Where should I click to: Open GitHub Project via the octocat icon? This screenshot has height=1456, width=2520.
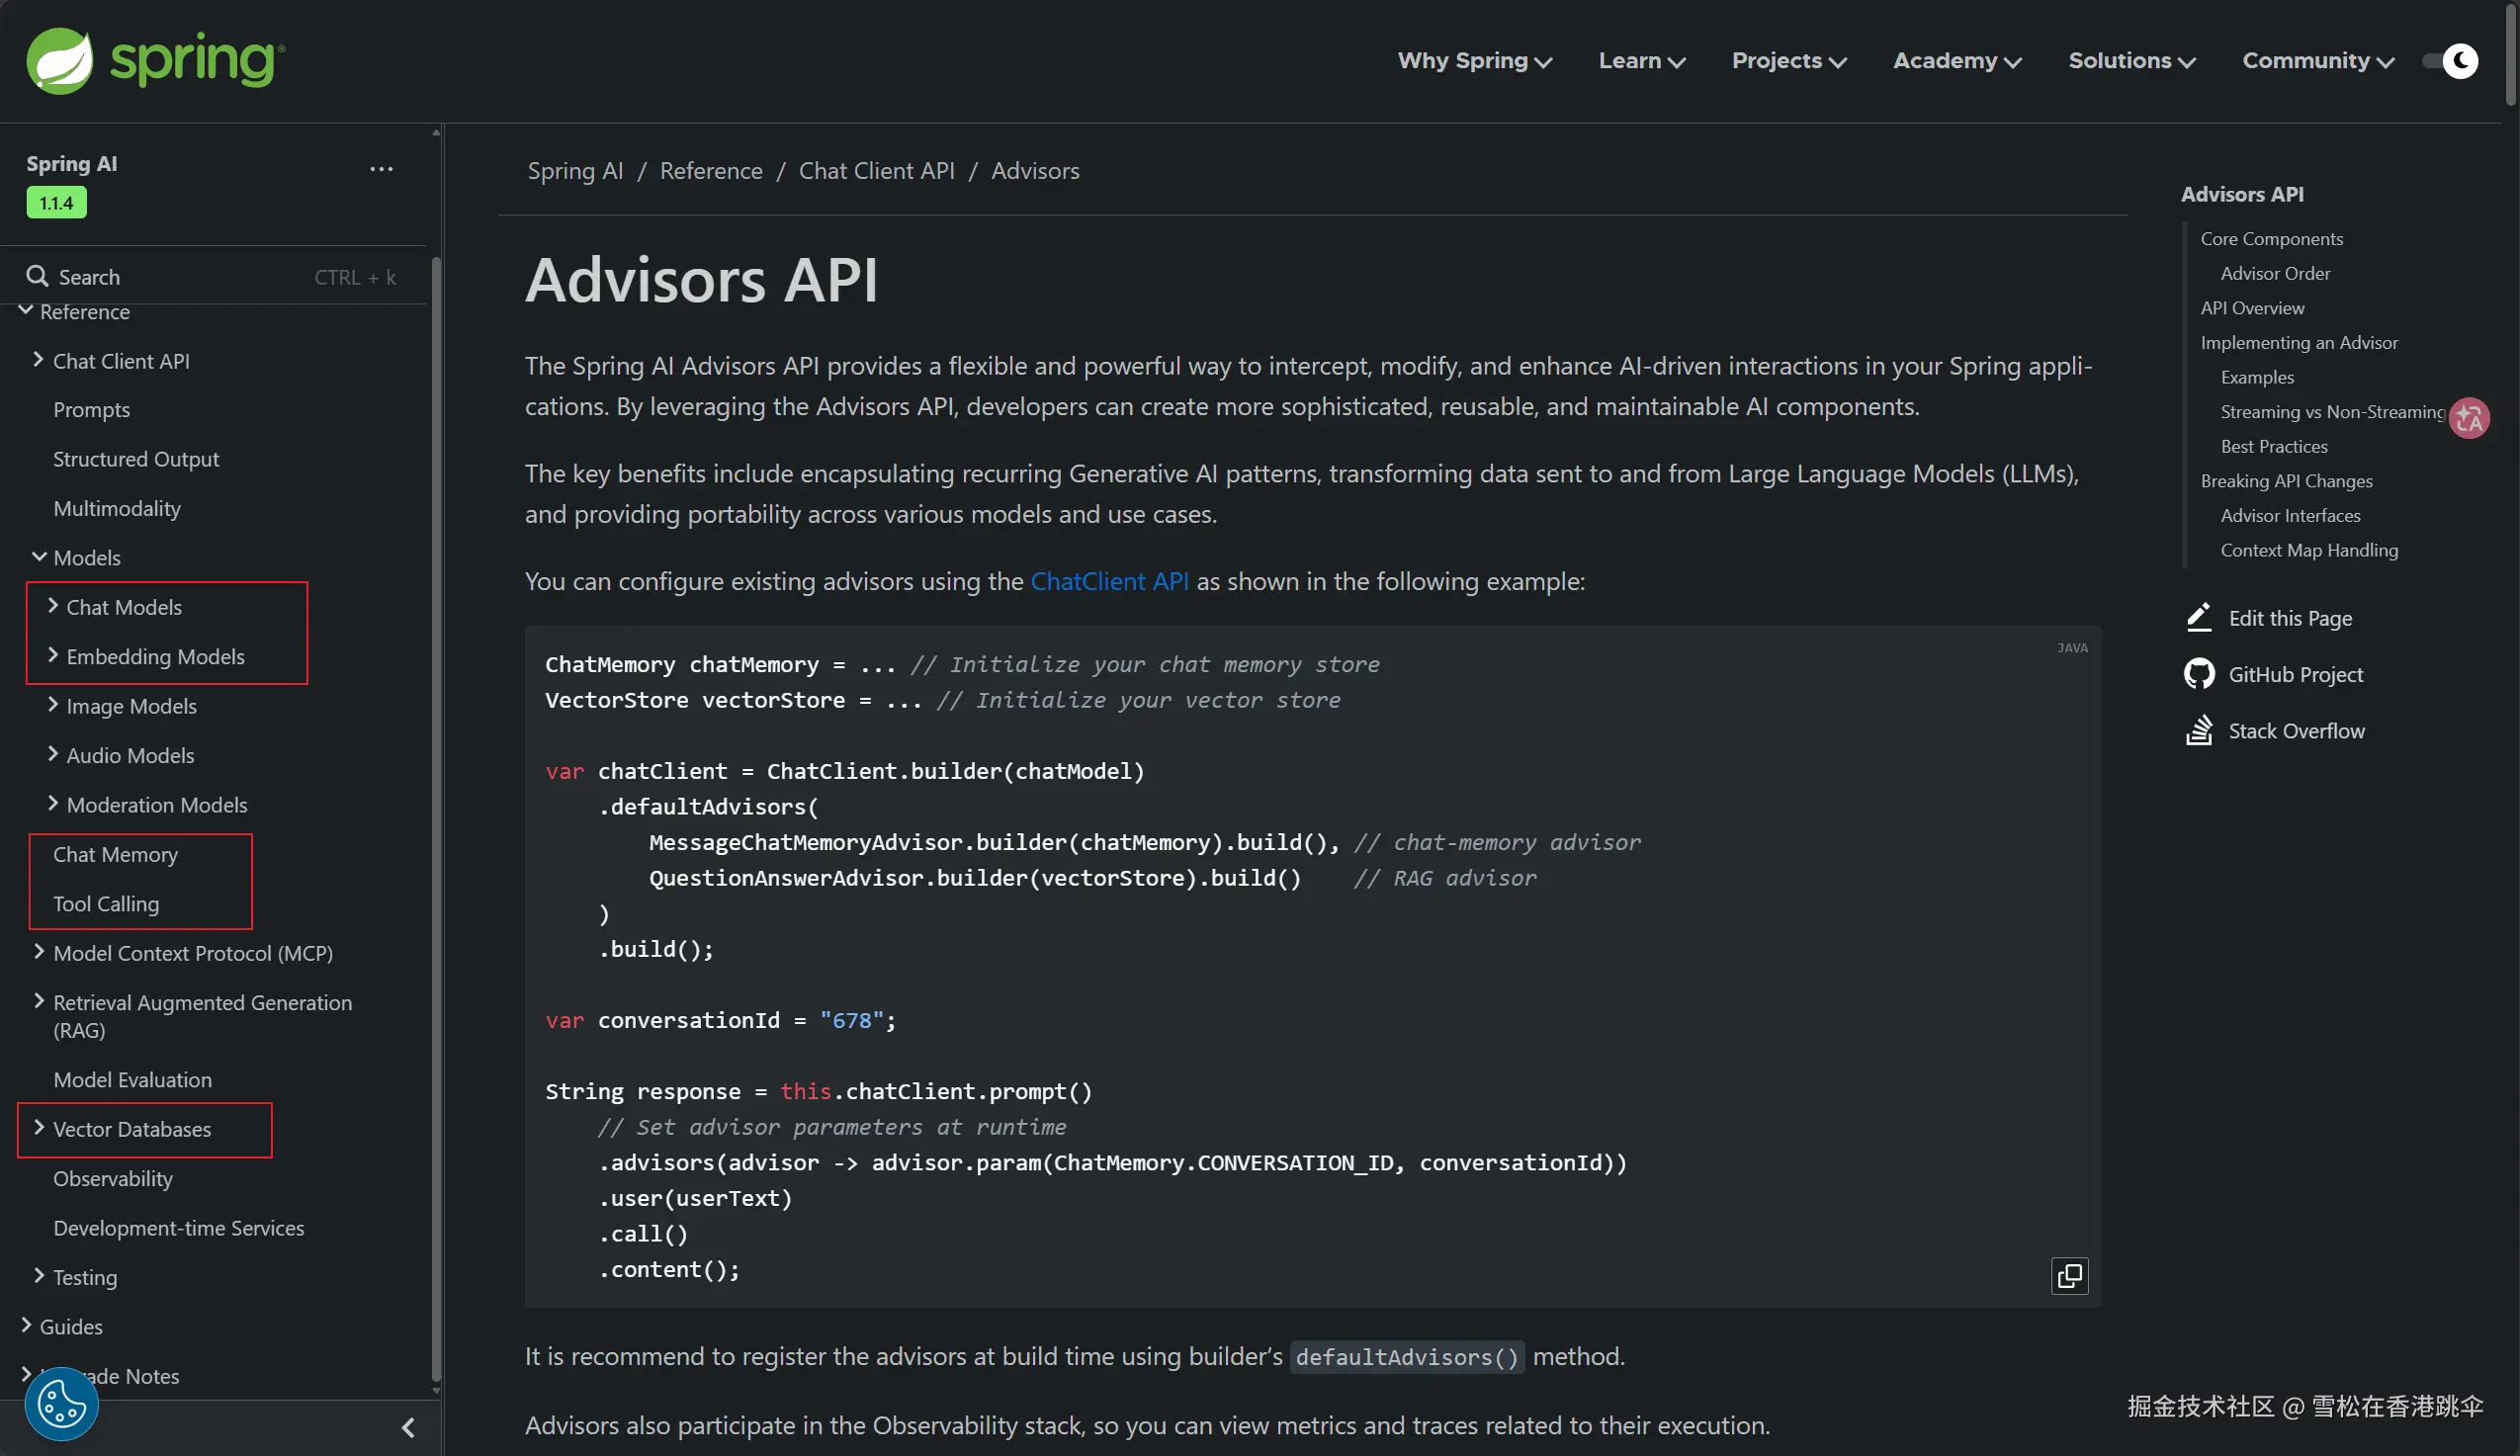click(2198, 674)
